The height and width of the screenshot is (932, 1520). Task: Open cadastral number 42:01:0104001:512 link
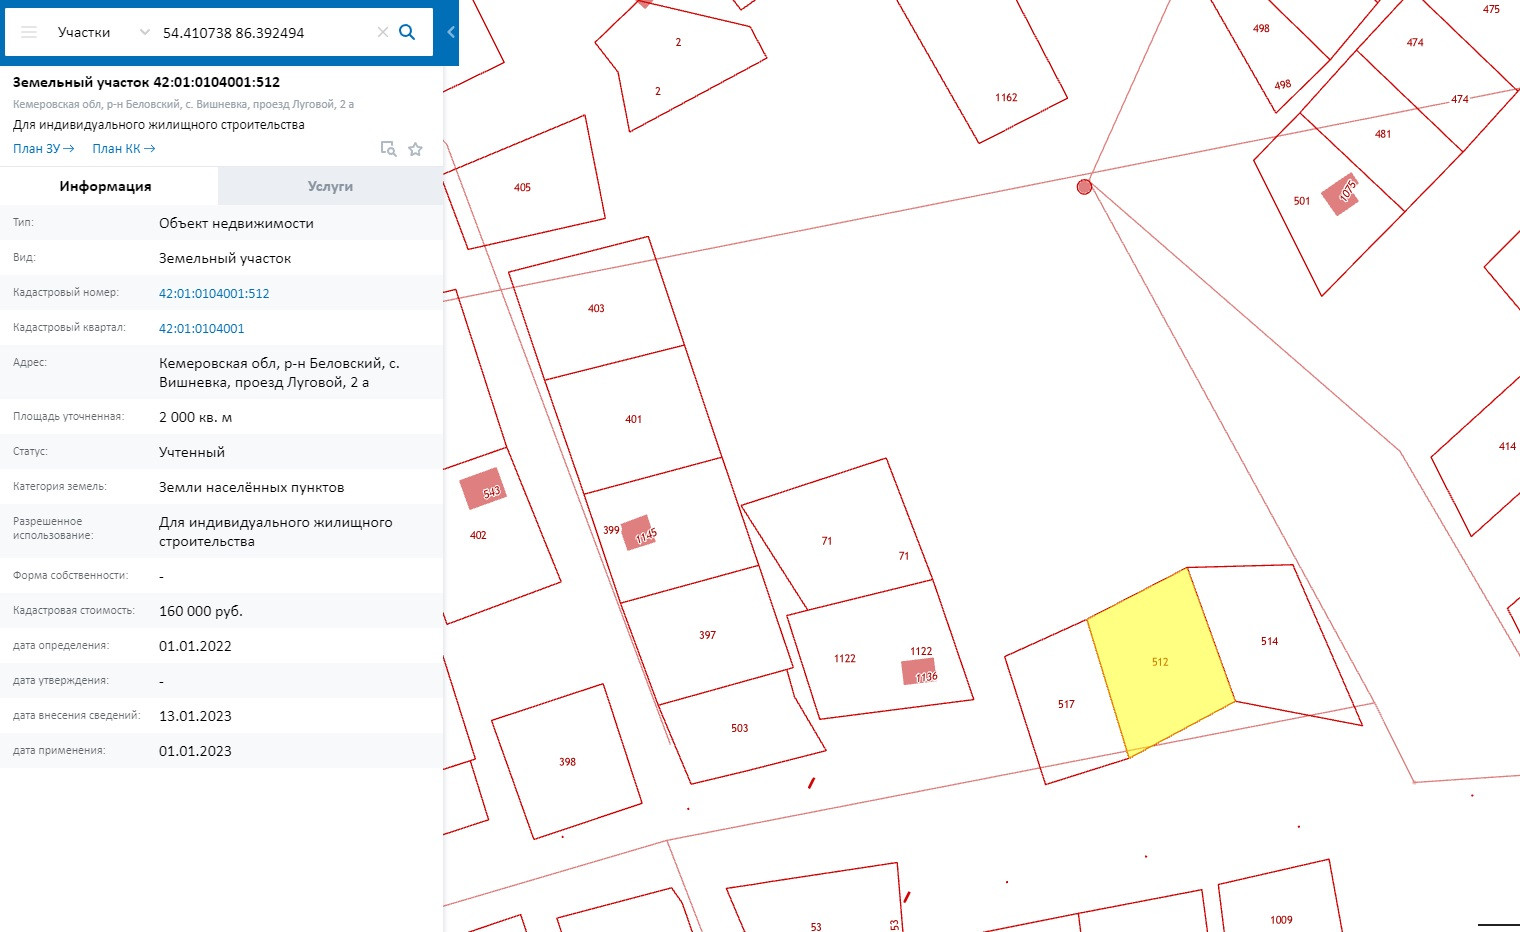click(x=214, y=293)
